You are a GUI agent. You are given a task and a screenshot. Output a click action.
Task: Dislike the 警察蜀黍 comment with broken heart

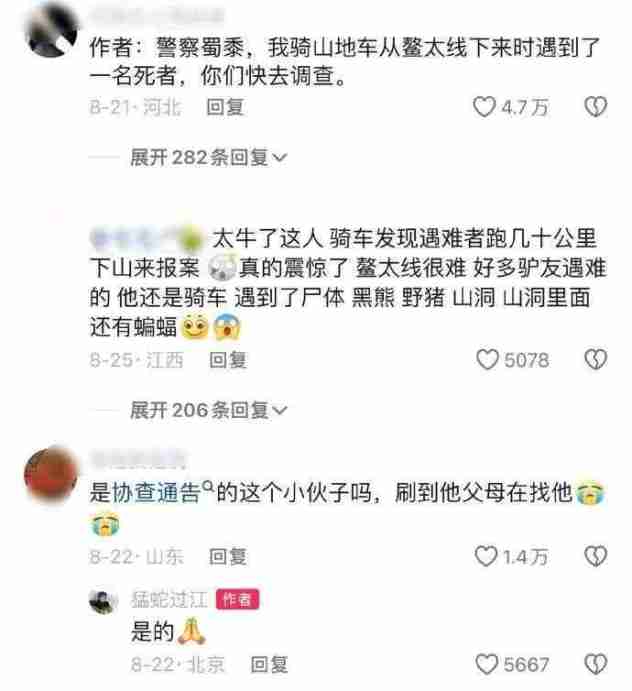click(x=595, y=107)
